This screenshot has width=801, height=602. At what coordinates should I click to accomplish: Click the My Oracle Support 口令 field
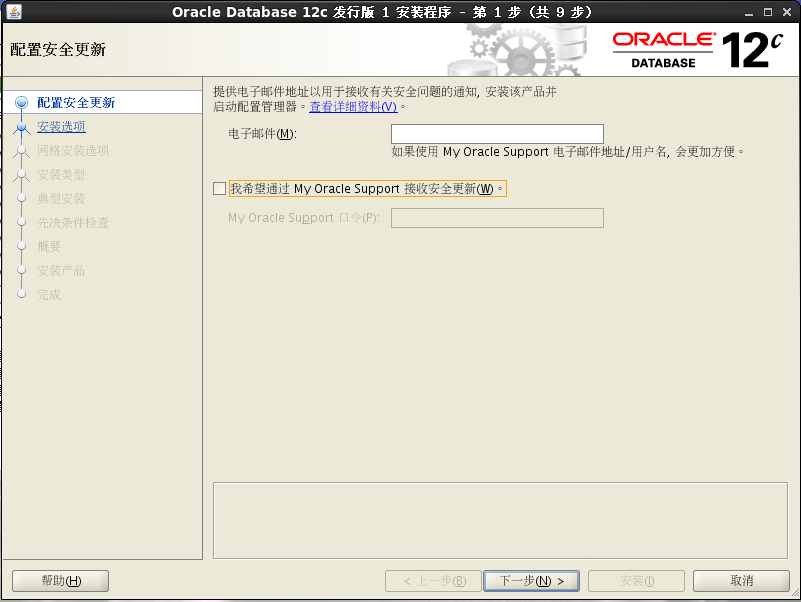pos(497,218)
